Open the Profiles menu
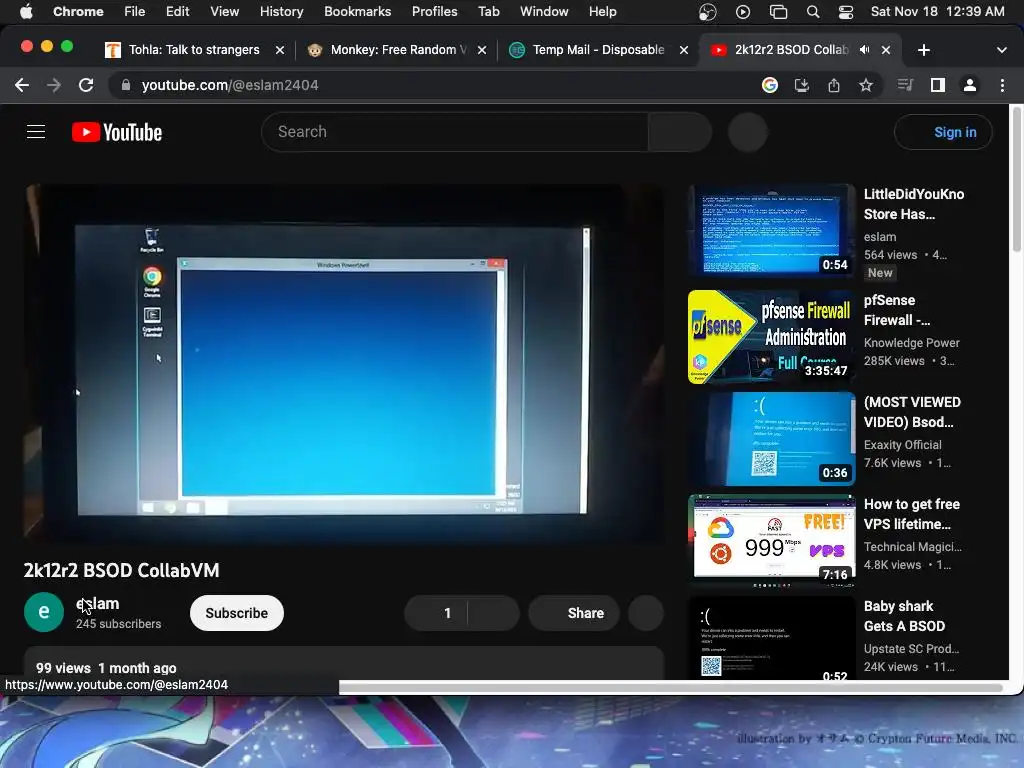Viewport: 1024px width, 768px height. (434, 11)
